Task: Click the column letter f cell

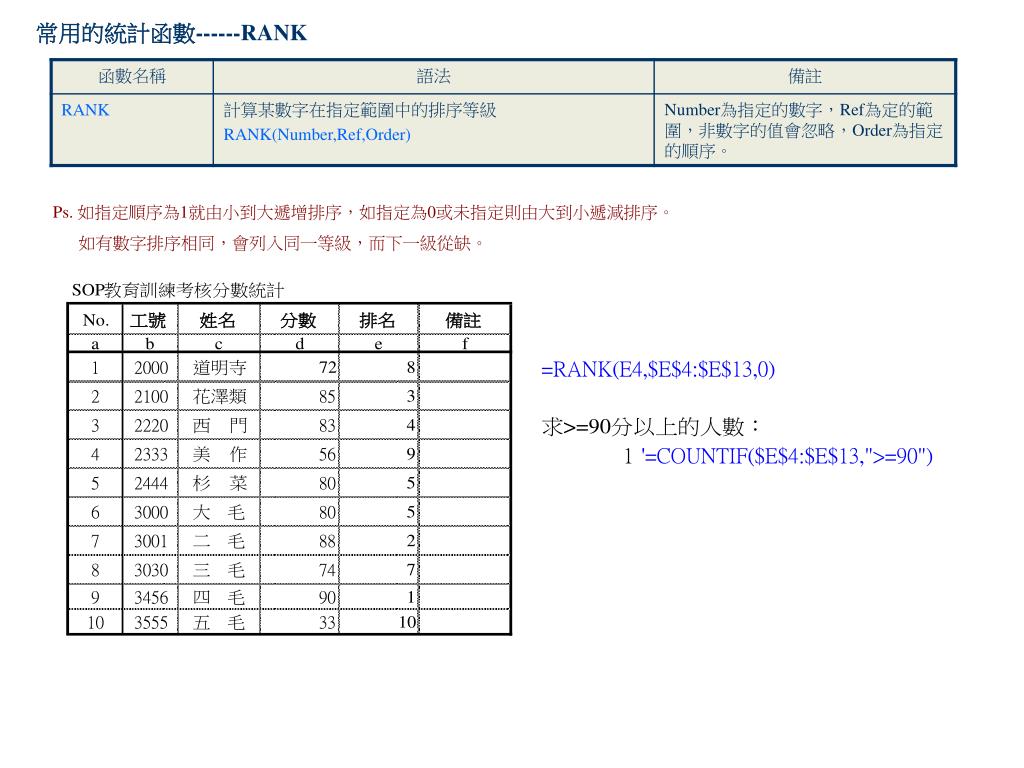Action: point(465,344)
